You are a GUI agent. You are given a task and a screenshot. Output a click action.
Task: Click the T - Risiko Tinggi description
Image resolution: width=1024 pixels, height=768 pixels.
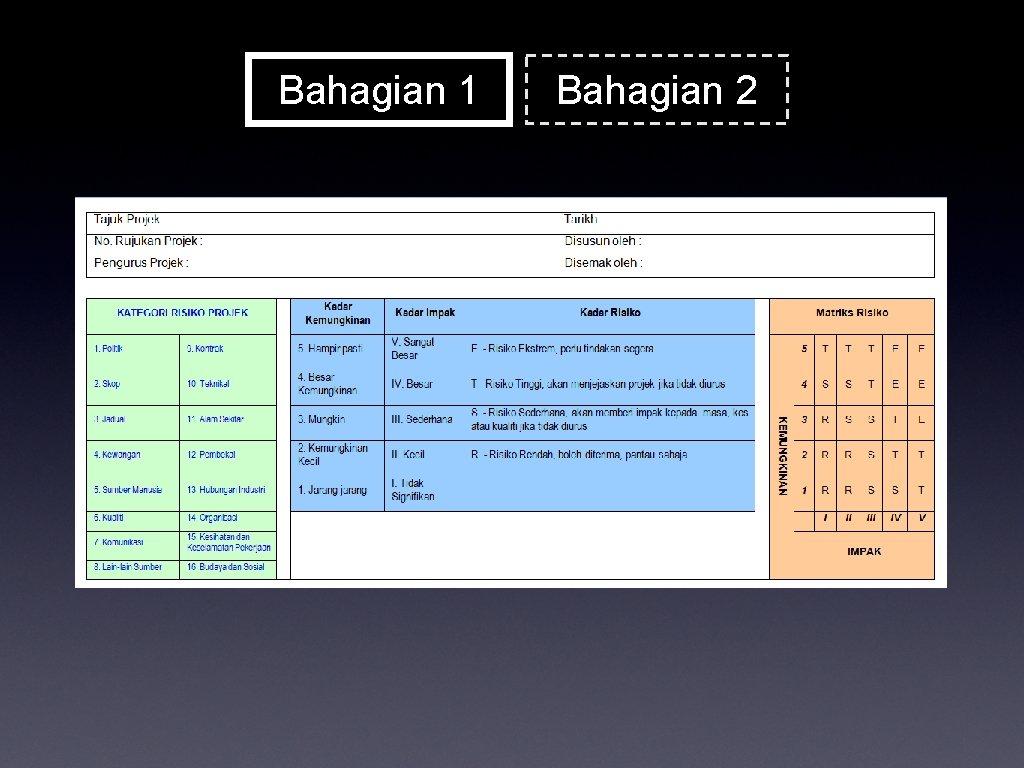[x=598, y=384]
